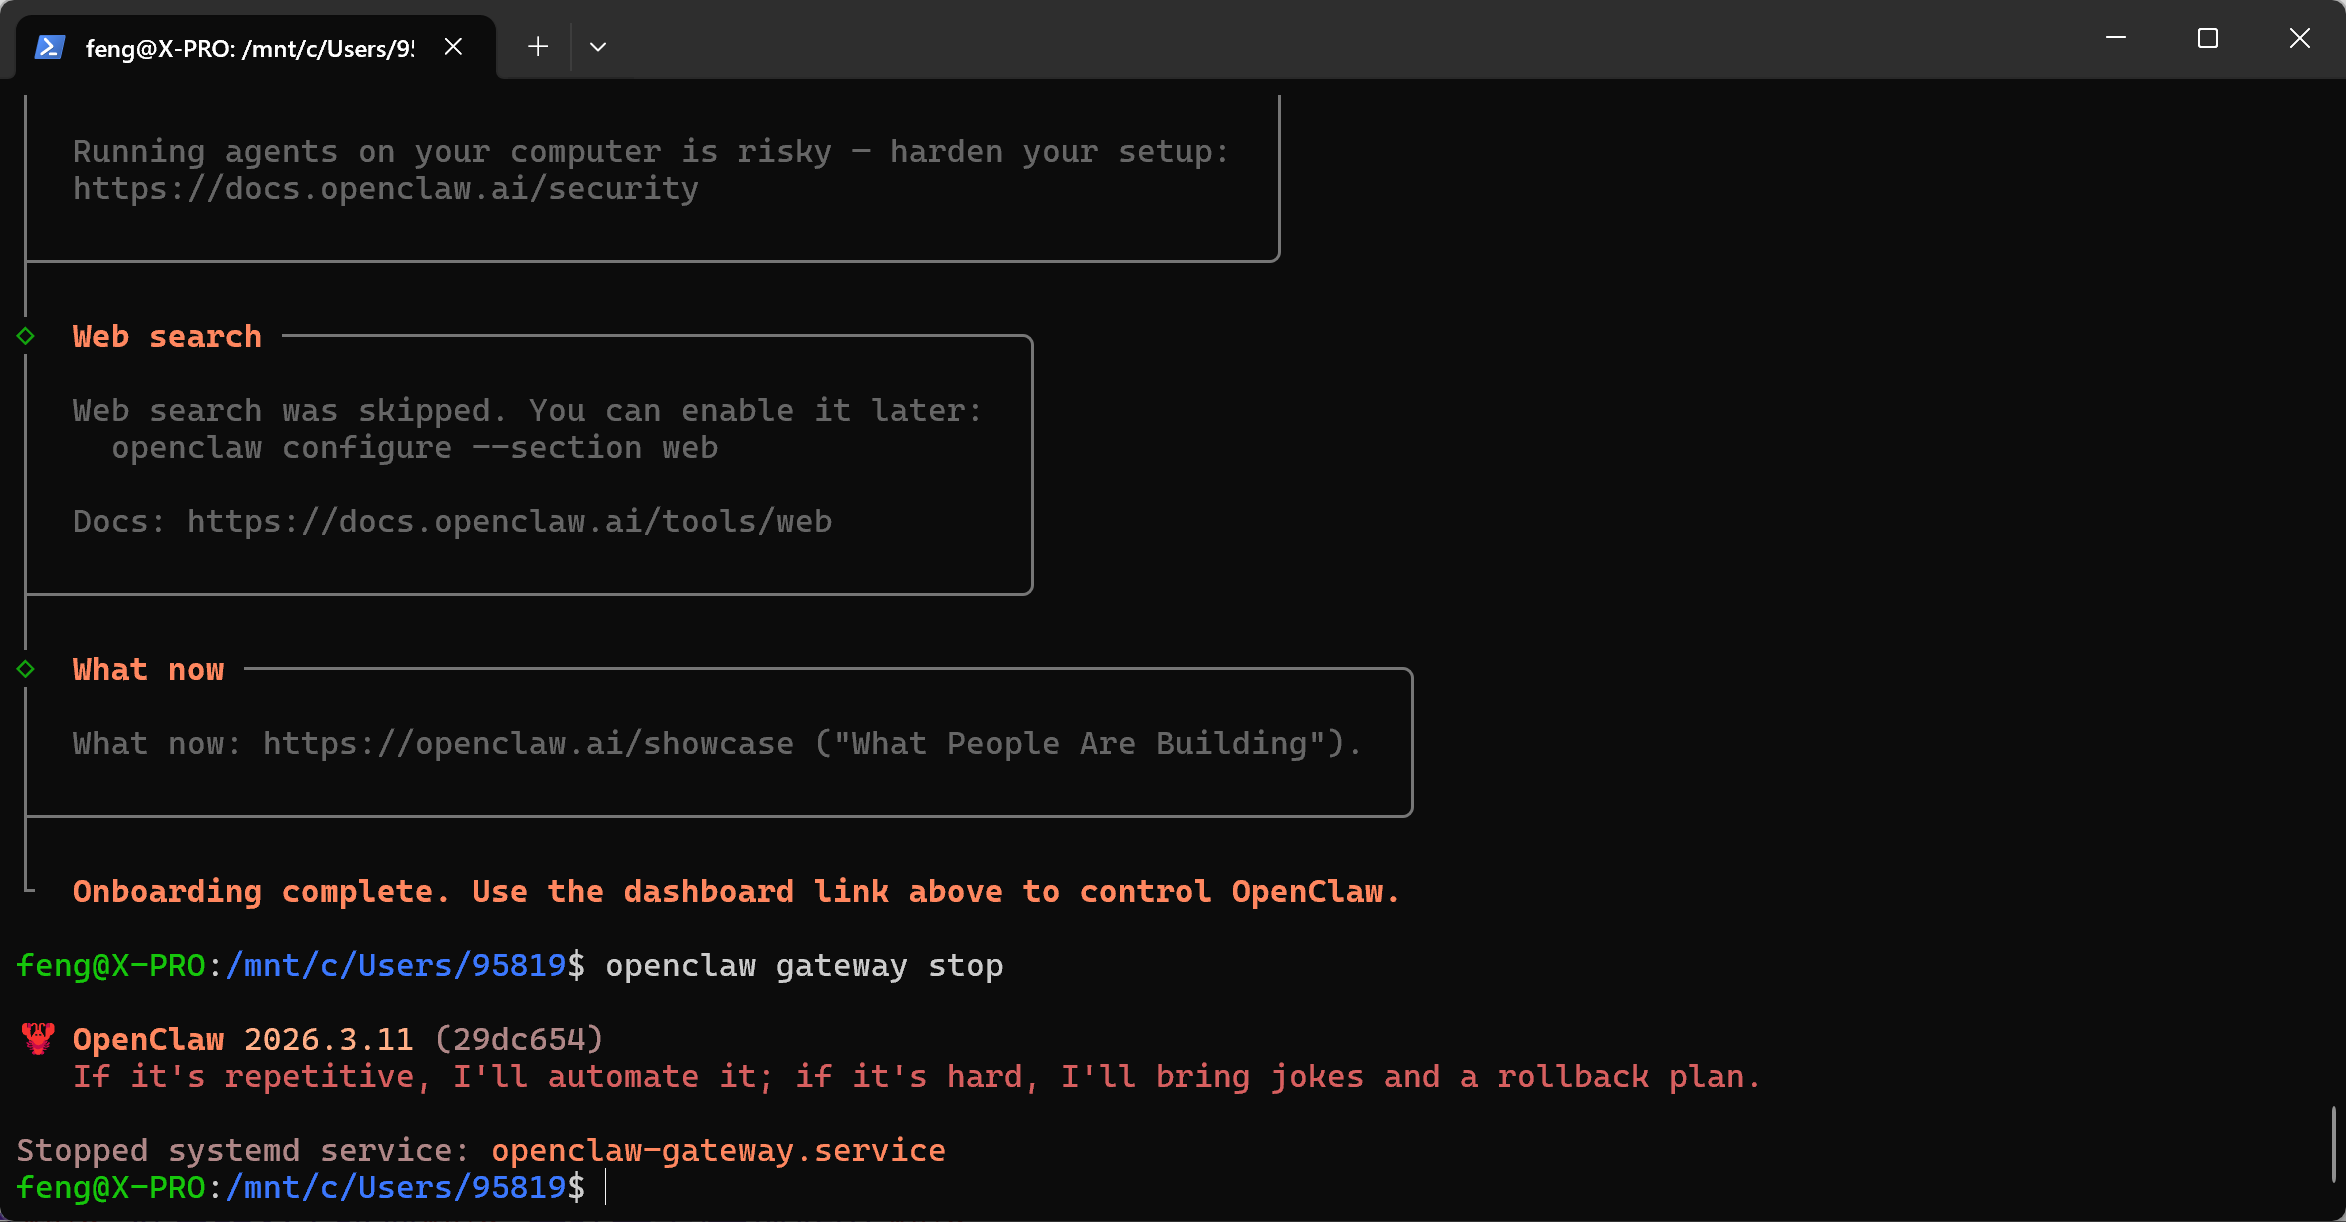Open the docs.openclaw.ai/security link
This screenshot has width=2346, height=1222.
(x=385, y=189)
